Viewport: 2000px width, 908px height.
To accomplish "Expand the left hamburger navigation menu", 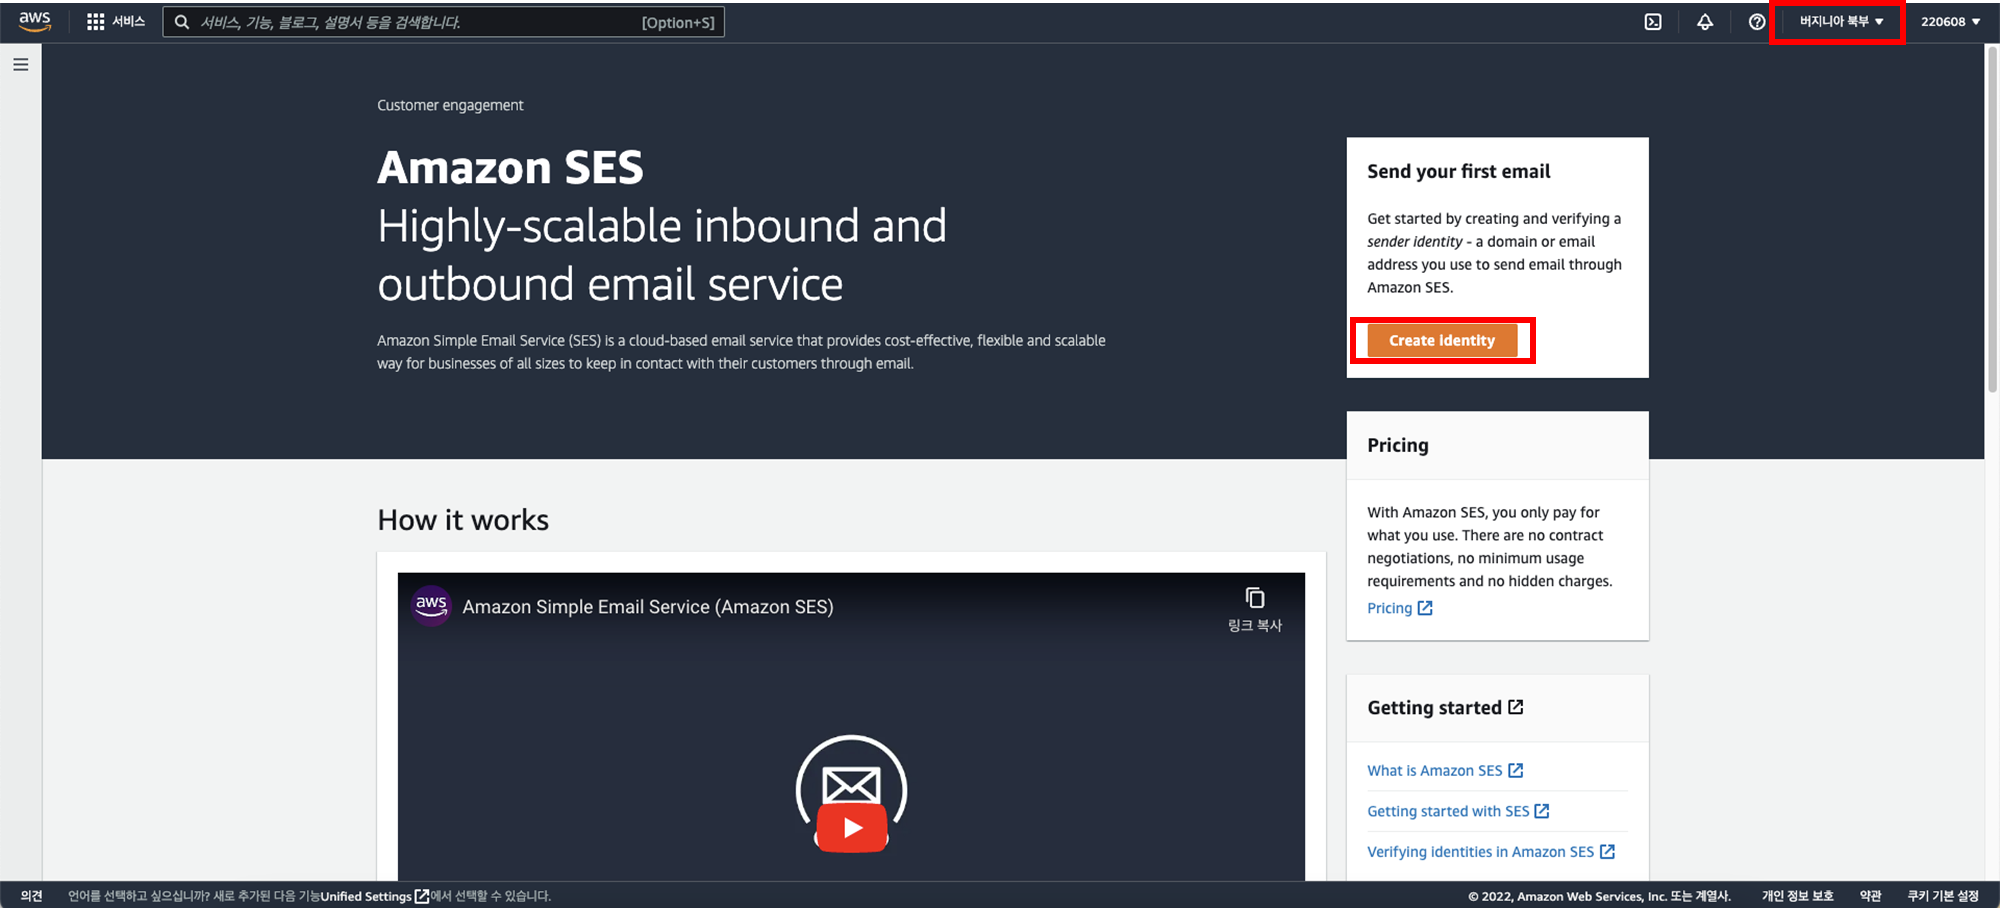I will tap(21, 65).
